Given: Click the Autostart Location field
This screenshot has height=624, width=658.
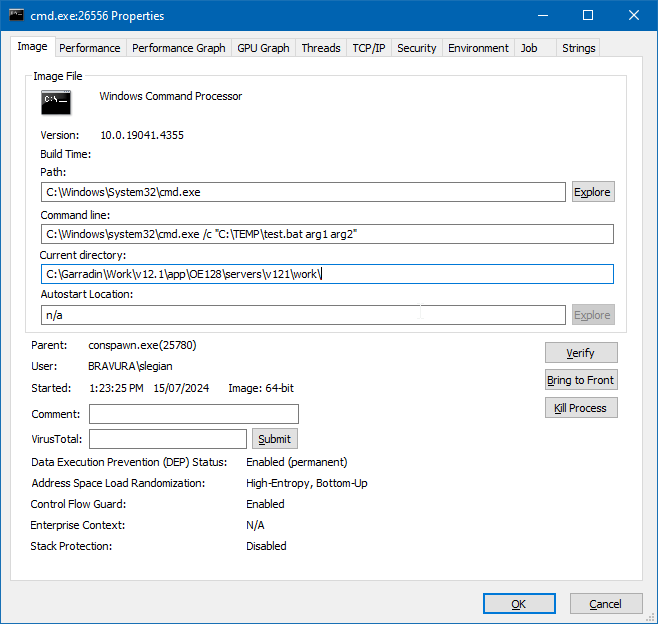Looking at the screenshot, I should click(x=303, y=315).
